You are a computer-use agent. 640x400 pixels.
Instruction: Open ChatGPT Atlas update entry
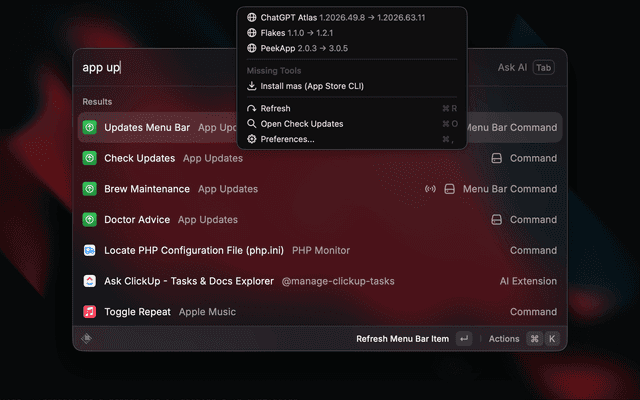click(351, 18)
